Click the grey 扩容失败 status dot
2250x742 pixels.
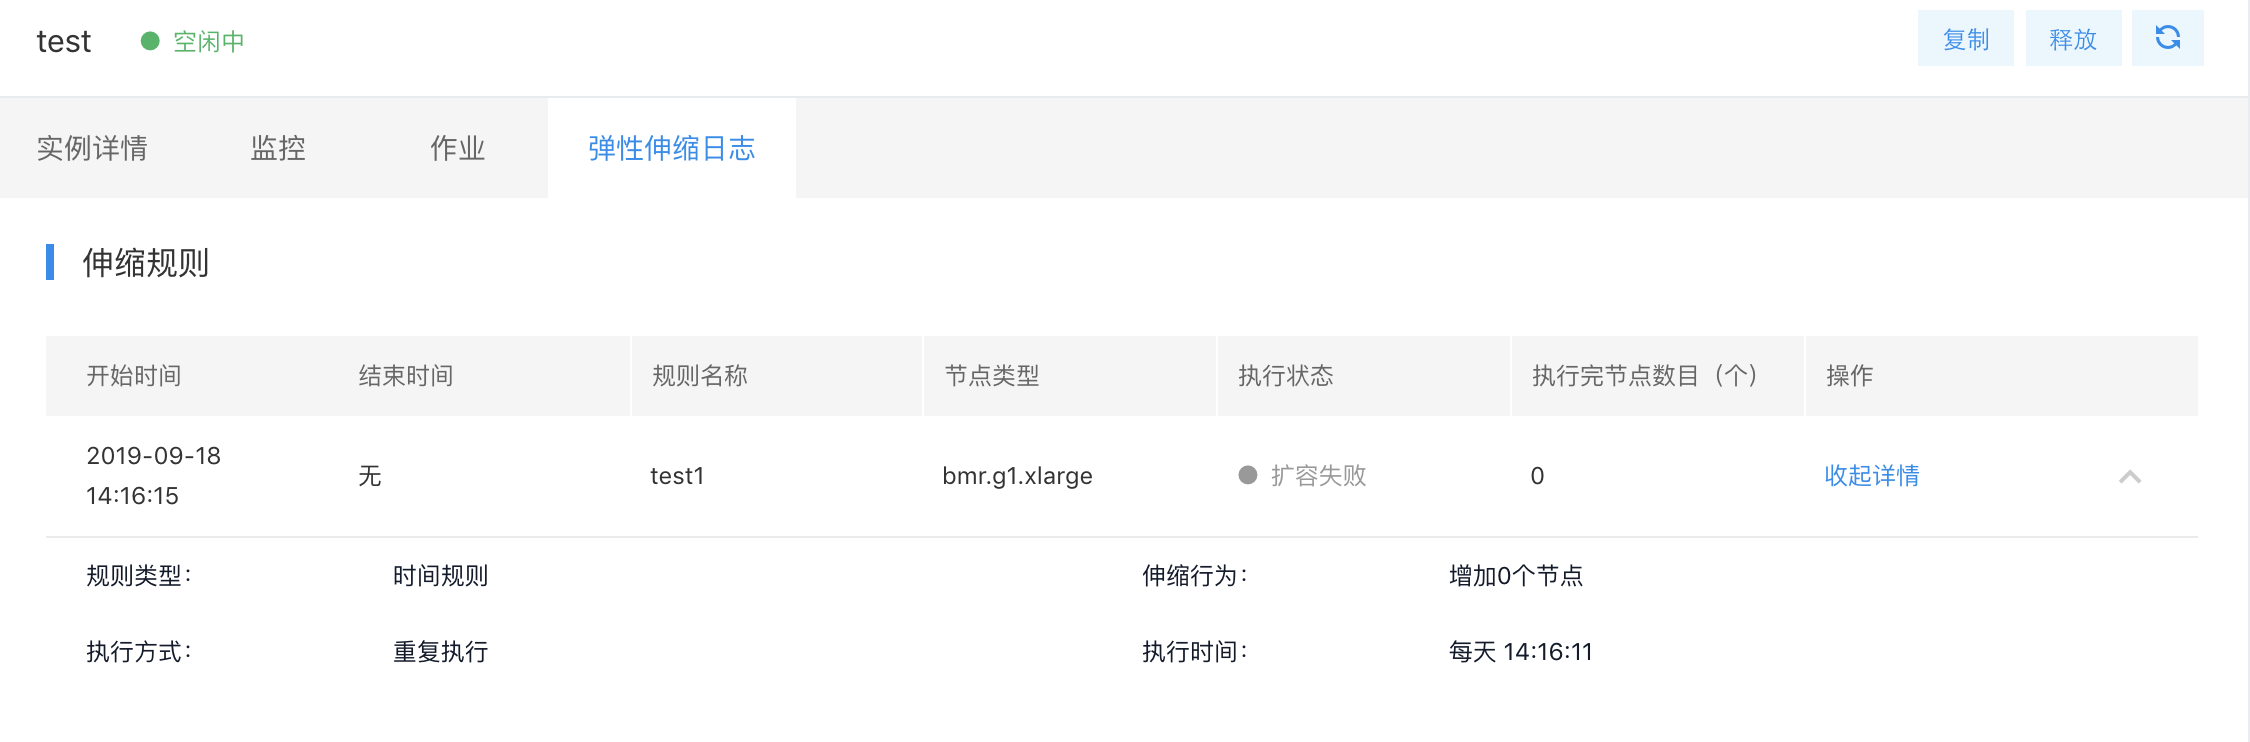pyautogui.click(x=1247, y=475)
